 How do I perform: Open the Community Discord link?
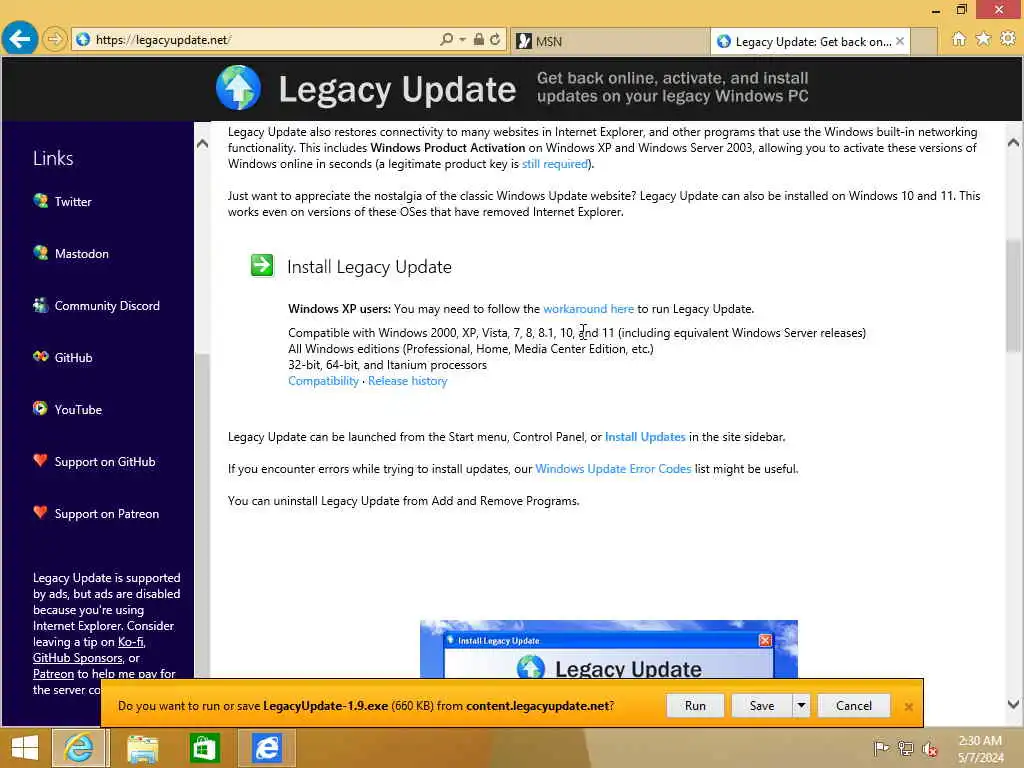107,306
